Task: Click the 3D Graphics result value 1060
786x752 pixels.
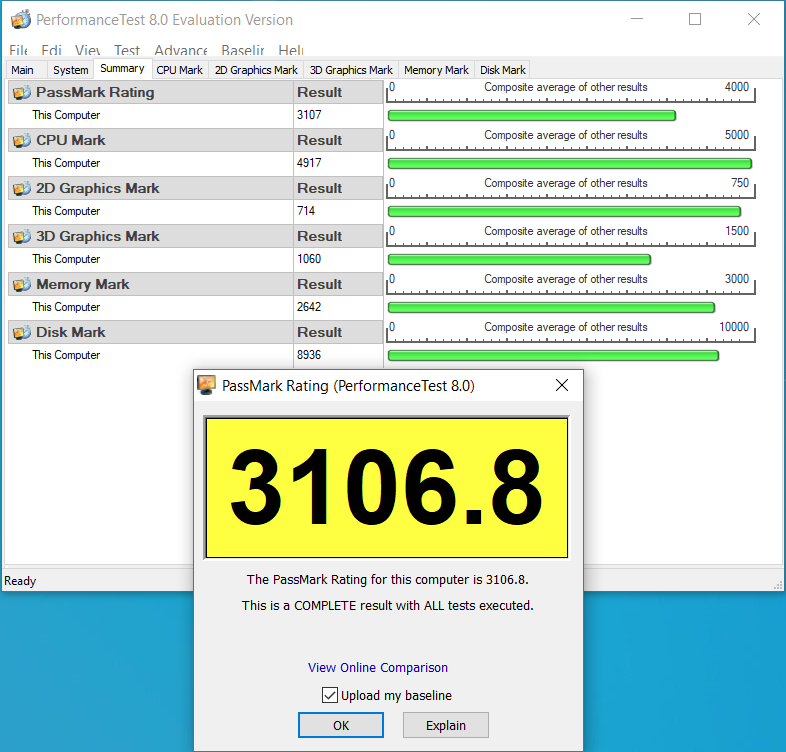Action: (x=309, y=259)
